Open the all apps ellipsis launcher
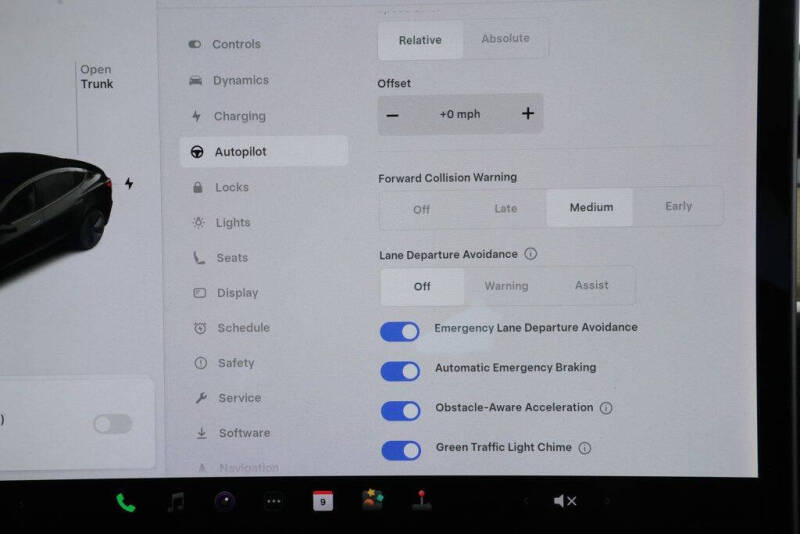 [x=274, y=501]
